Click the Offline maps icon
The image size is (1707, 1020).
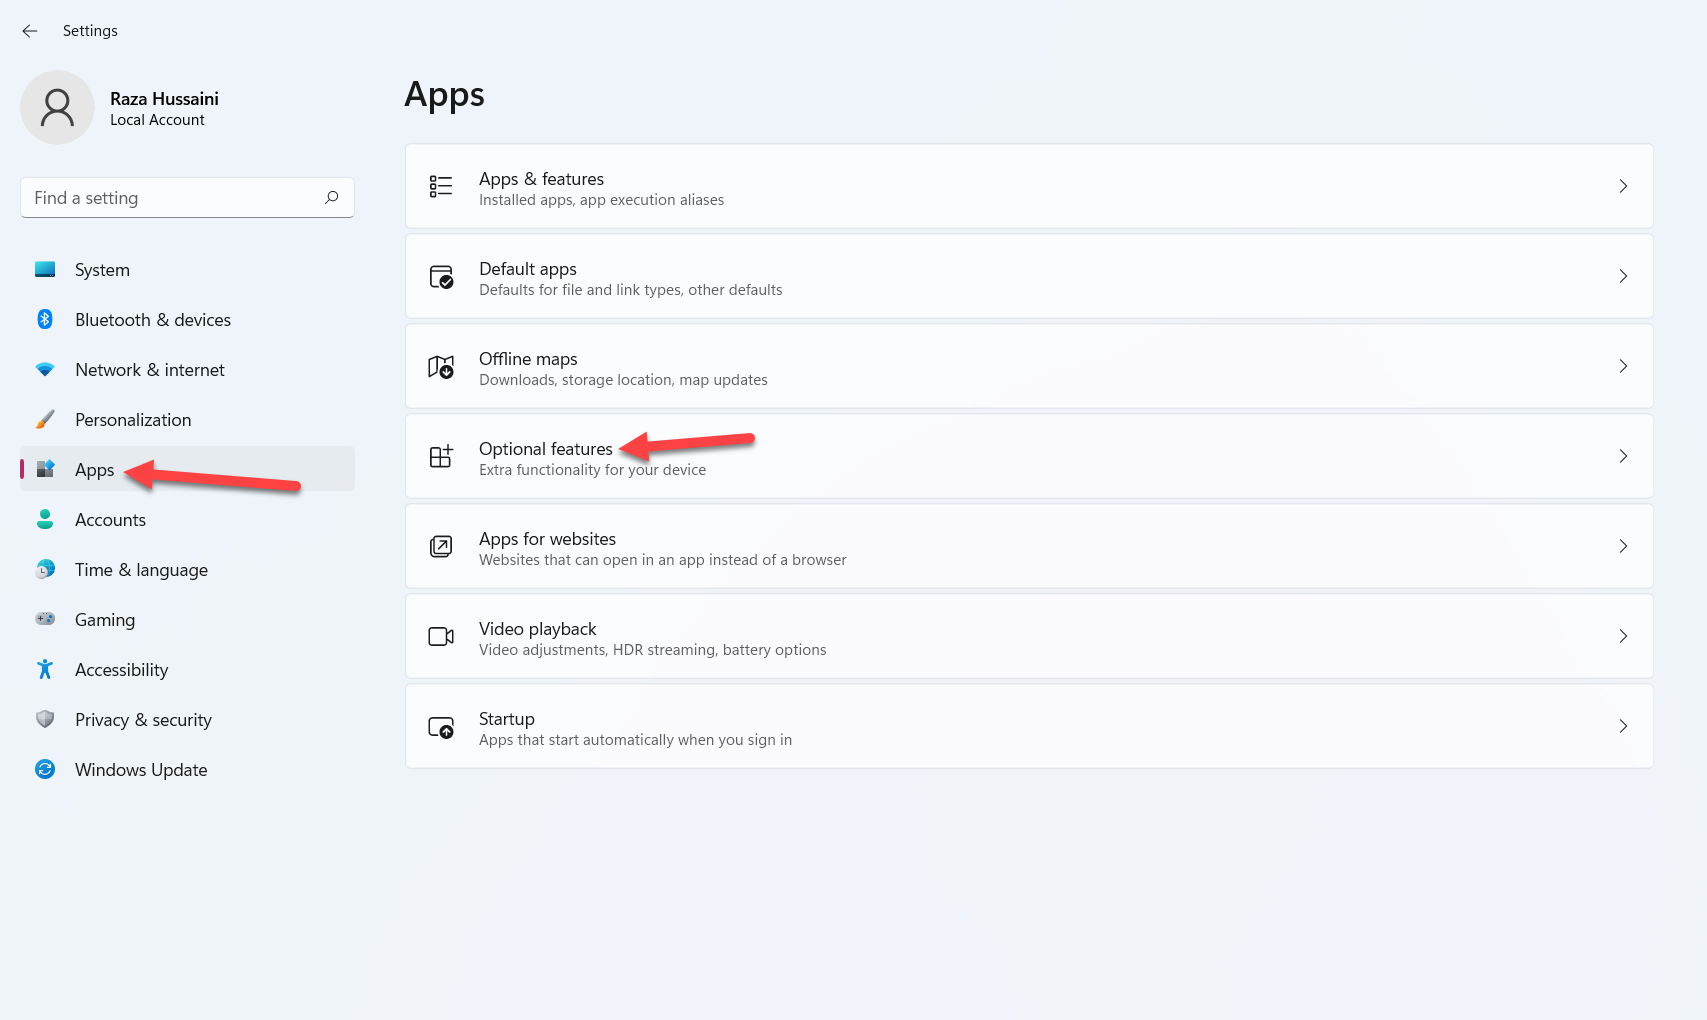click(441, 367)
